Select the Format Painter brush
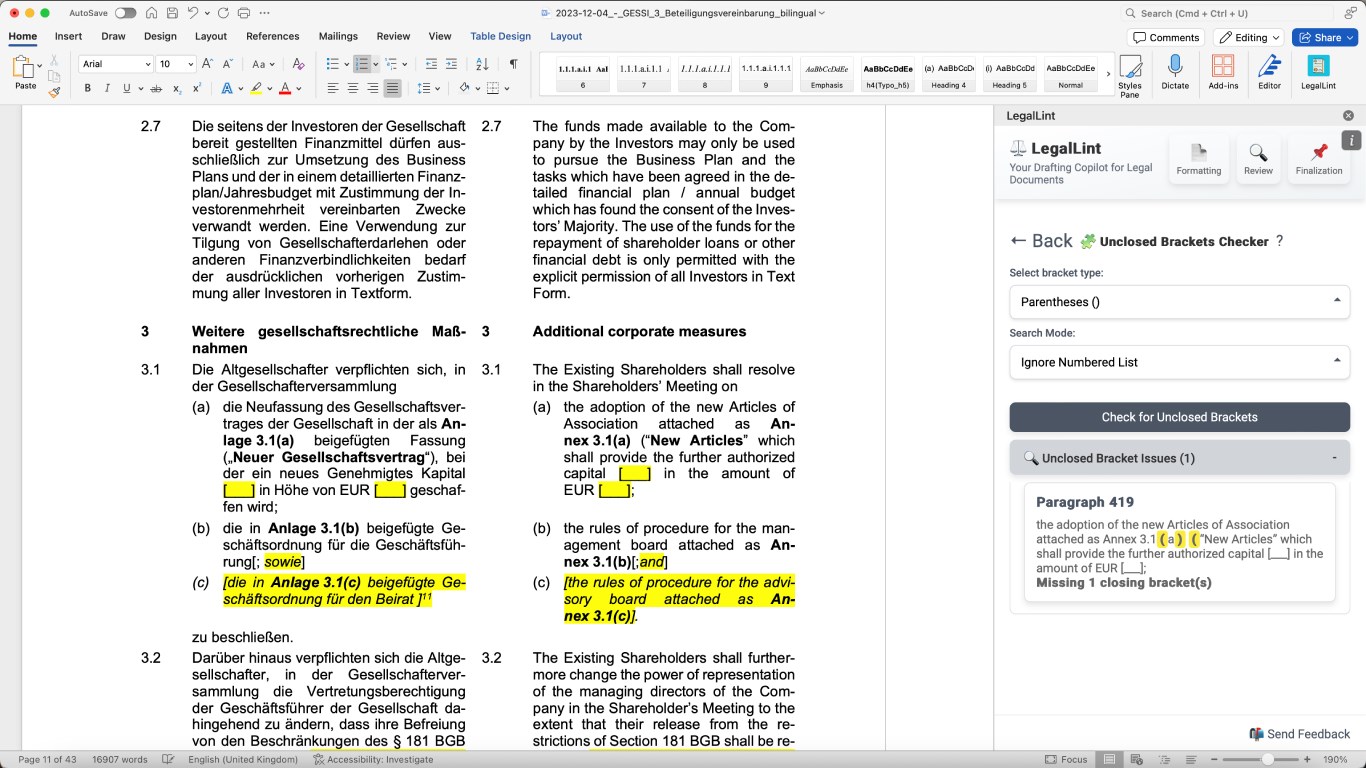The width and height of the screenshot is (1366, 768). [54, 91]
